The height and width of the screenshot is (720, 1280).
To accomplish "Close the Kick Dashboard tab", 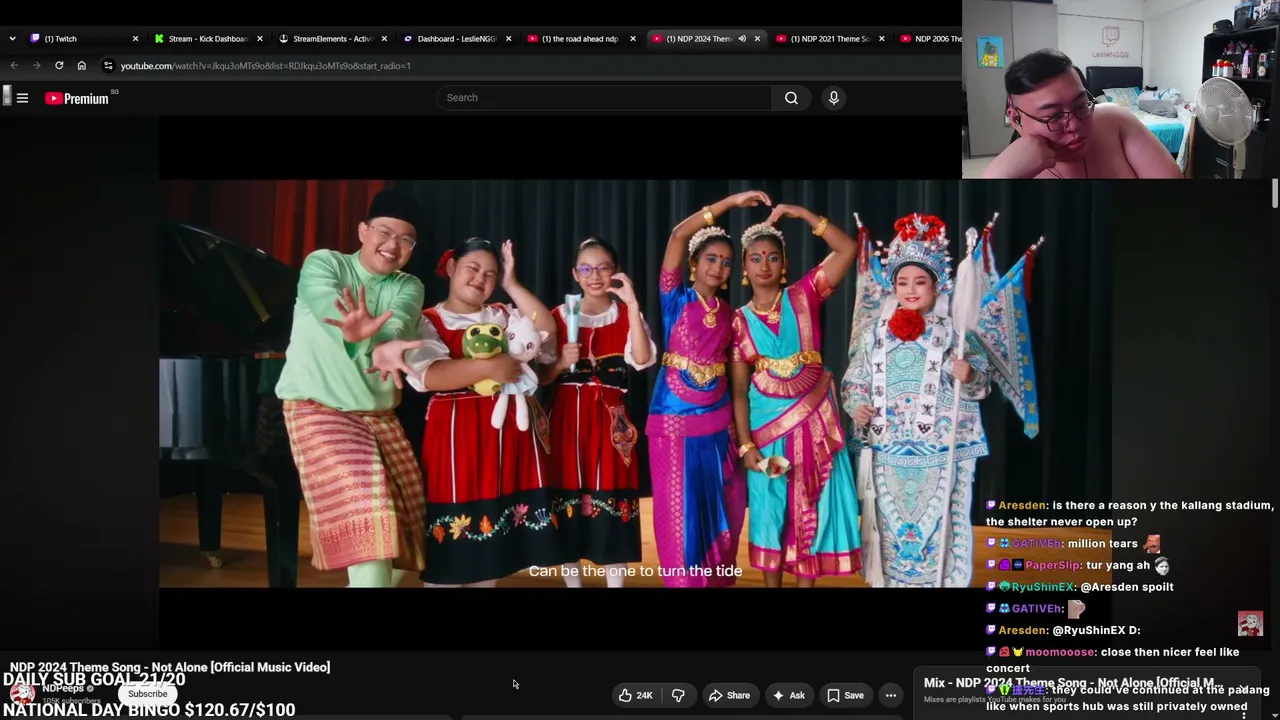I will pyautogui.click(x=260, y=39).
